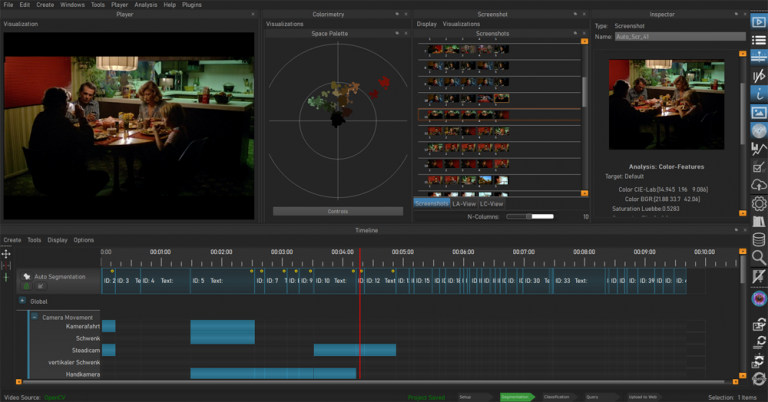Click the database icon in sidebar
This screenshot has width=768, height=402.
click(758, 240)
